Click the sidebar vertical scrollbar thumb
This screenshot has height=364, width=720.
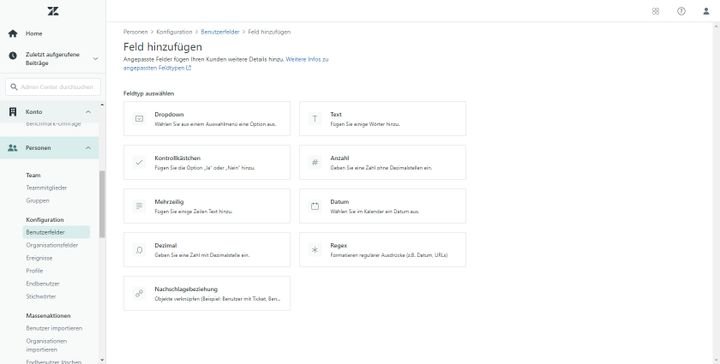[102, 204]
